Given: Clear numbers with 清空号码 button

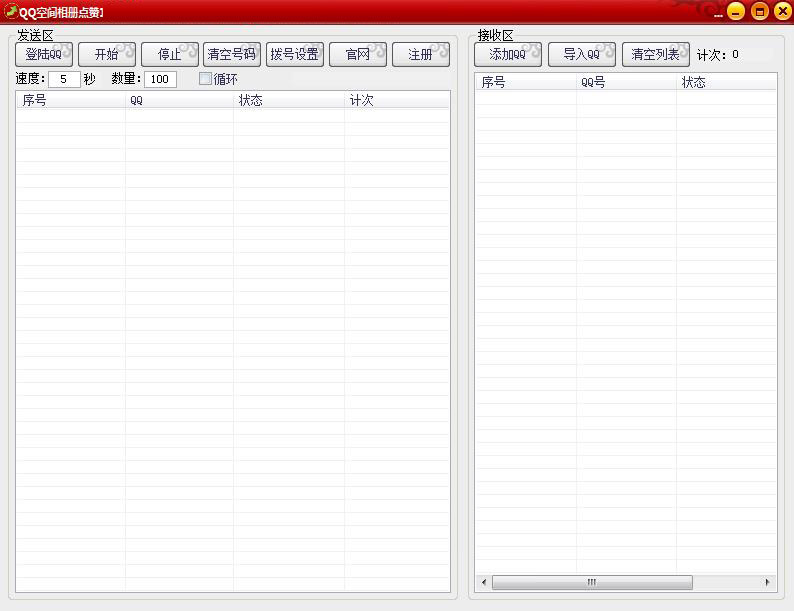Looking at the screenshot, I should [232, 54].
